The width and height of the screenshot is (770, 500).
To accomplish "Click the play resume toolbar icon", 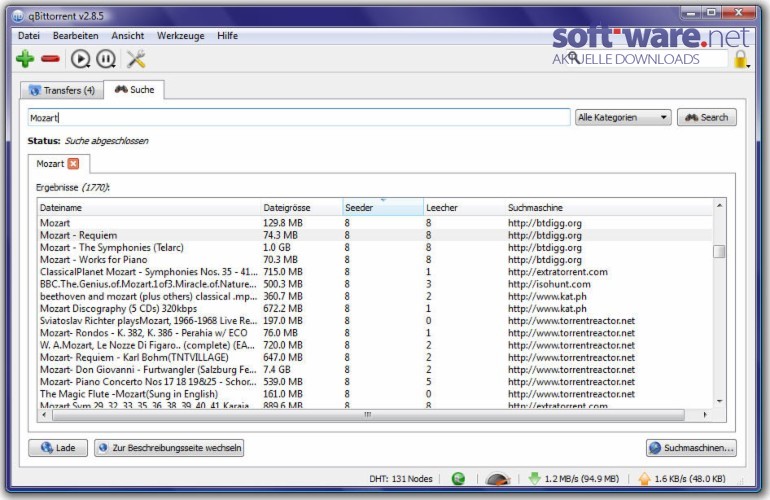I will point(81,59).
